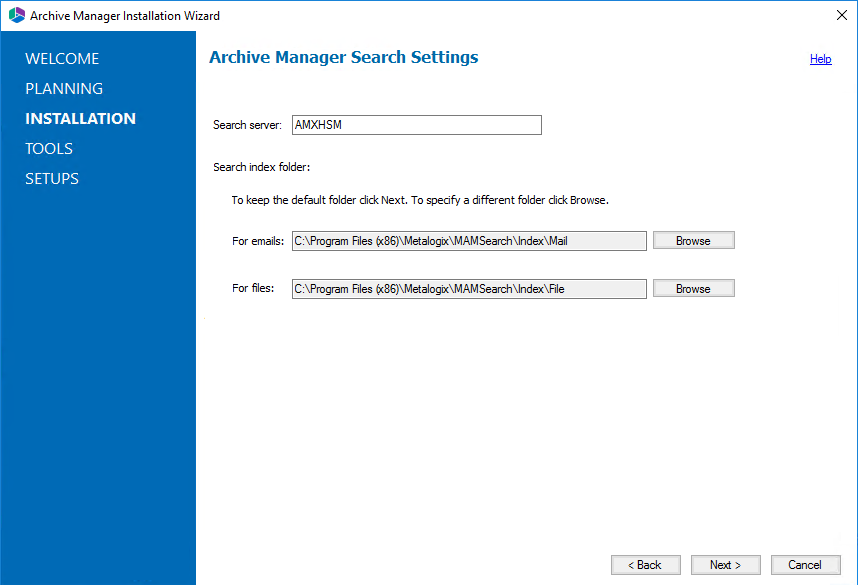Screen dimensions: 858x585
Task: Go back with the Back button
Action: tap(645, 565)
